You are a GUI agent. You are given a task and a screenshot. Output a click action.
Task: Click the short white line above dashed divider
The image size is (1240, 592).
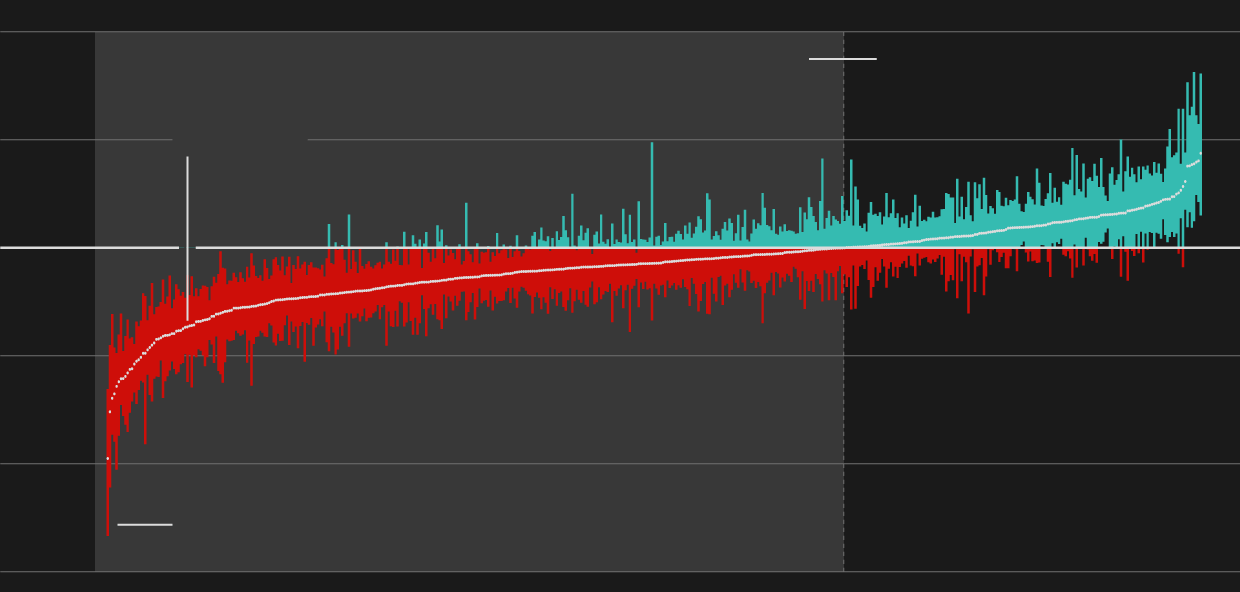pos(842,59)
